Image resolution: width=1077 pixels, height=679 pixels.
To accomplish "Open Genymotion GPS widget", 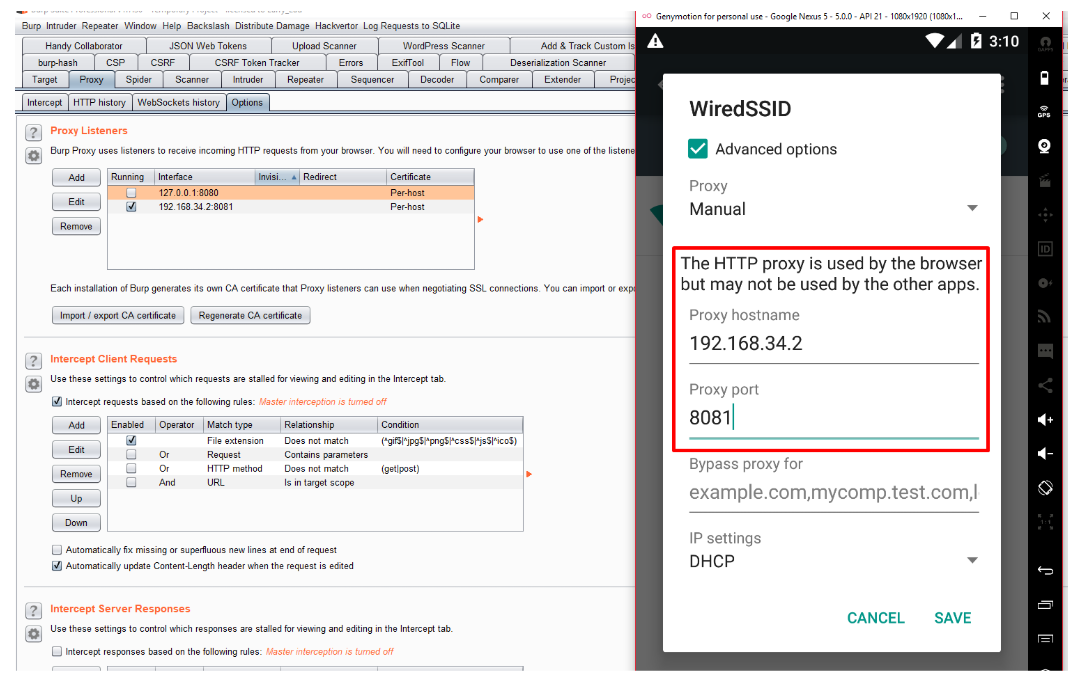I will (x=1044, y=112).
